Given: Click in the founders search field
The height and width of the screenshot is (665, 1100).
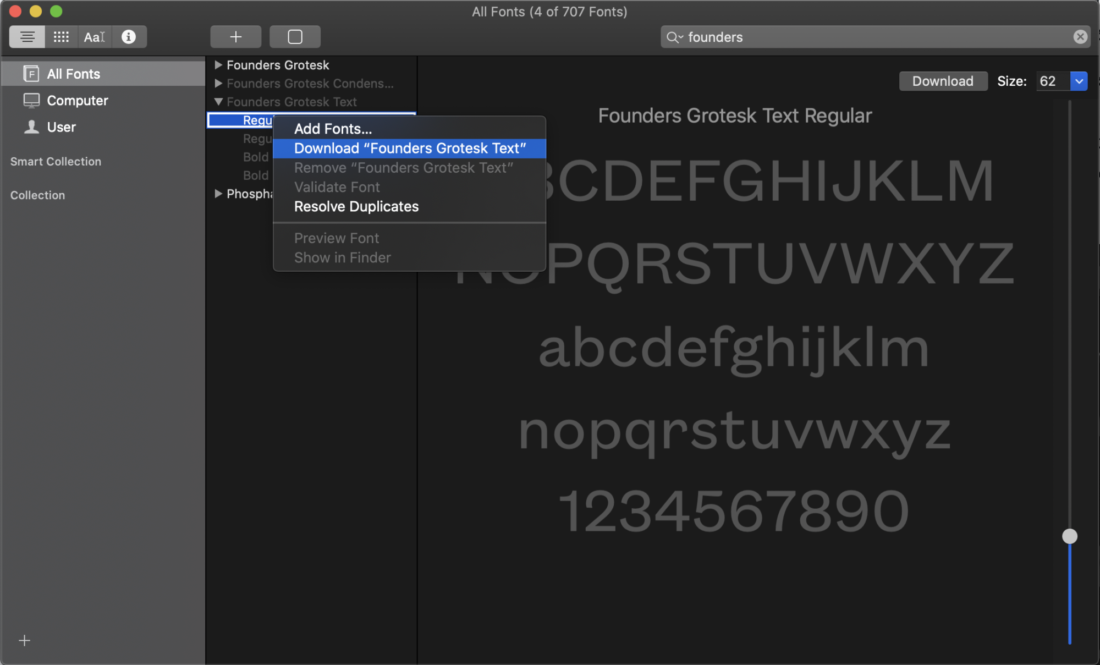Looking at the screenshot, I should [x=877, y=37].
